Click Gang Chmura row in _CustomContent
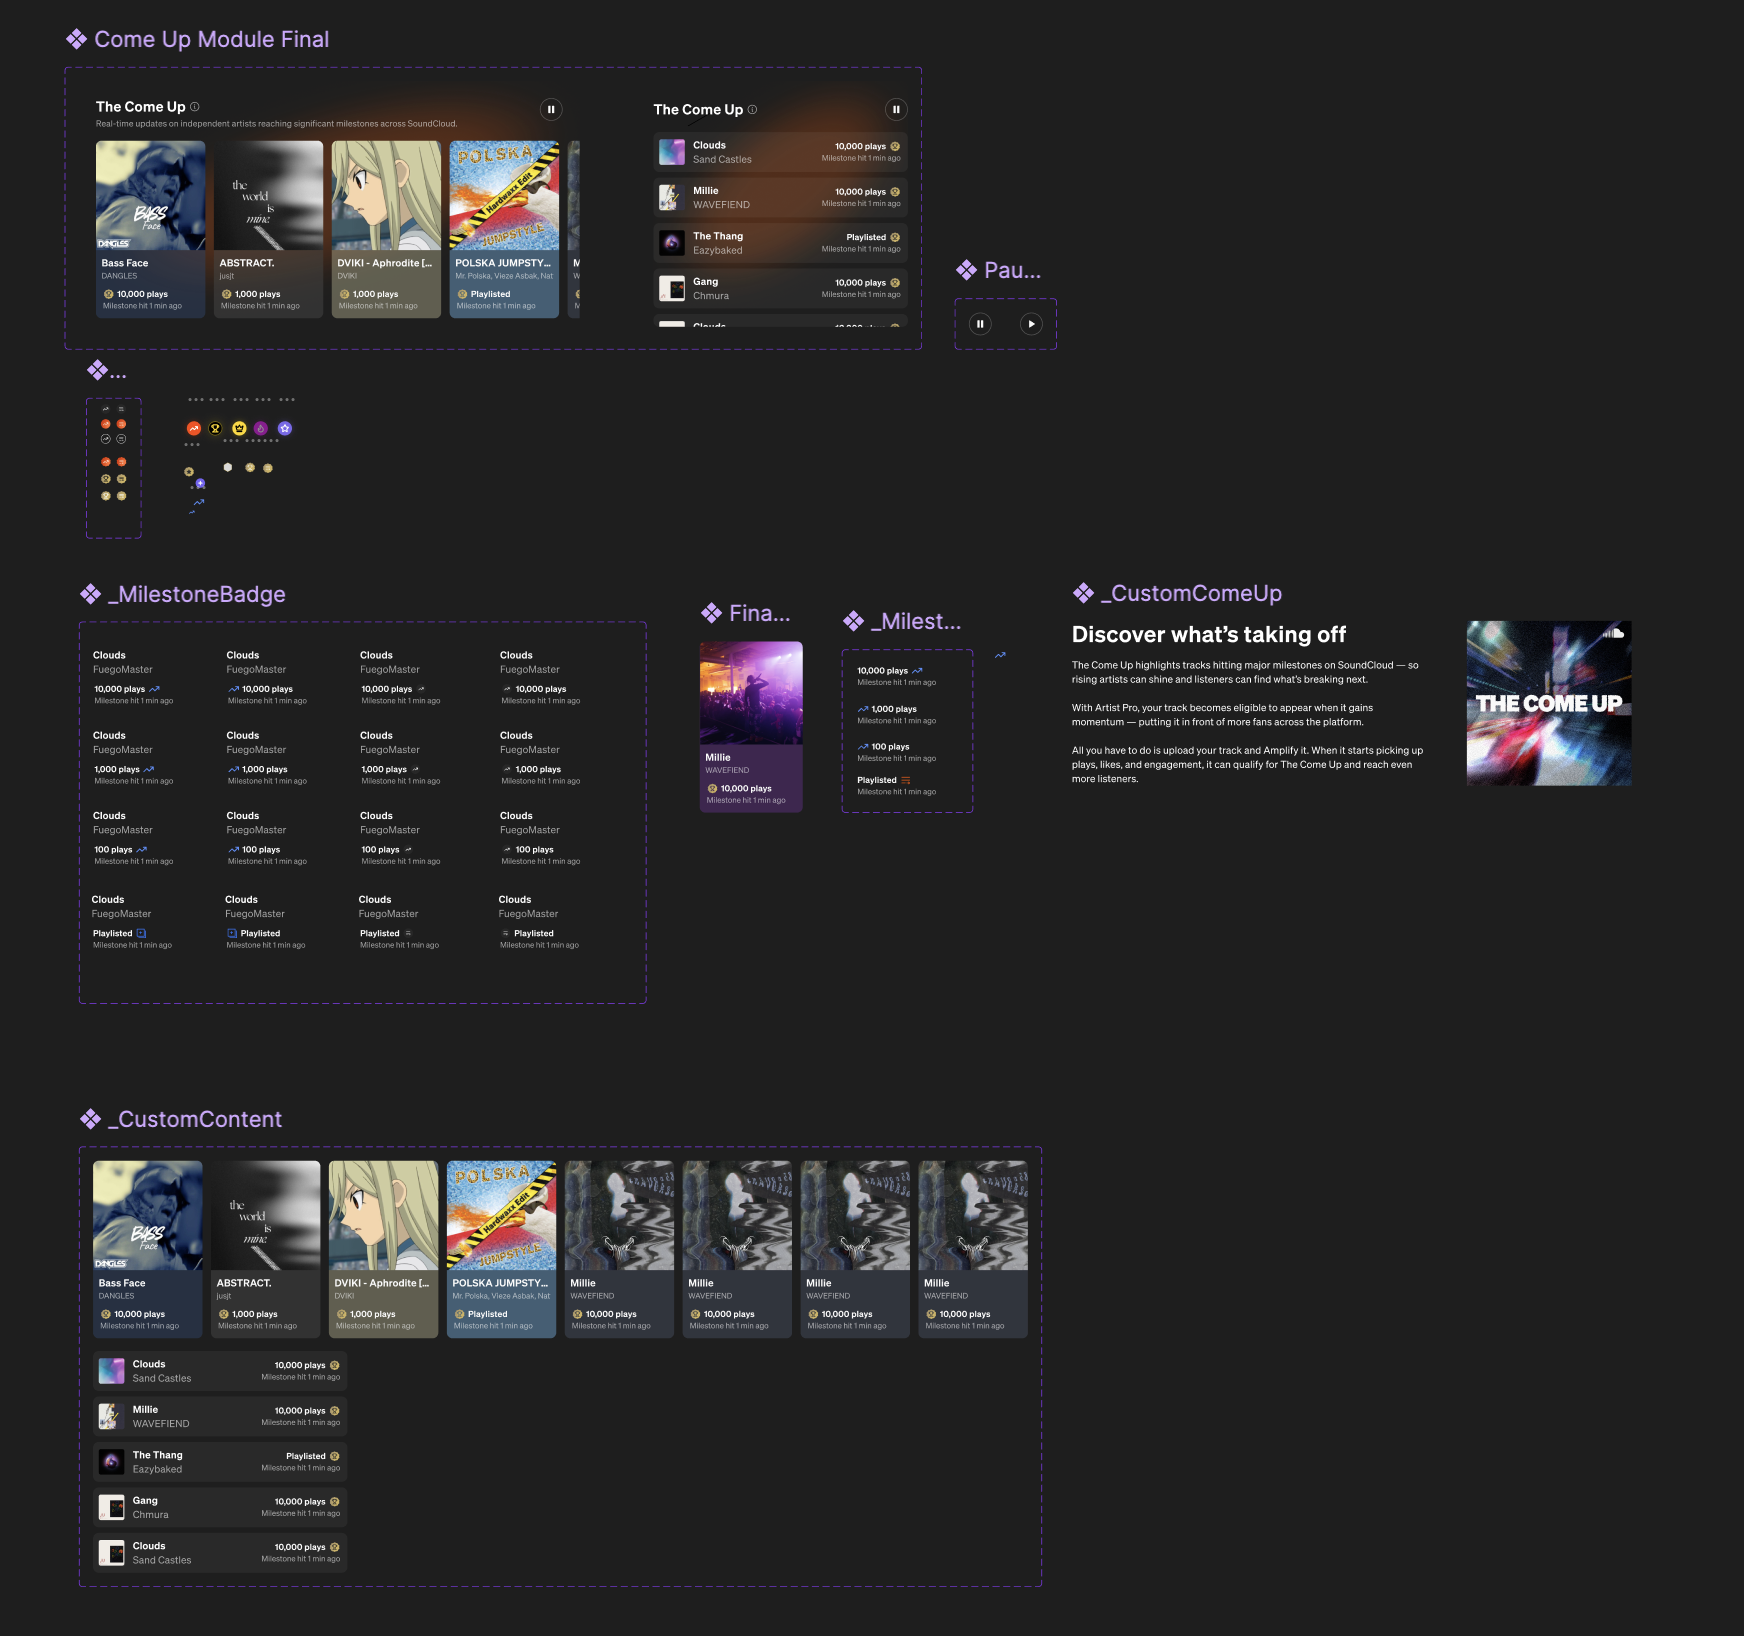 pos(220,1507)
